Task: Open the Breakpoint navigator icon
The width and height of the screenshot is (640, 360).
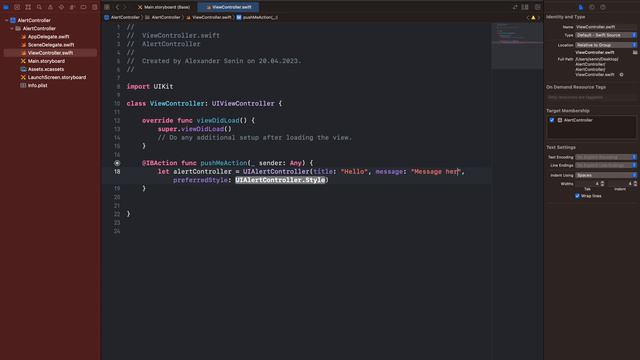Action: click(83, 7)
